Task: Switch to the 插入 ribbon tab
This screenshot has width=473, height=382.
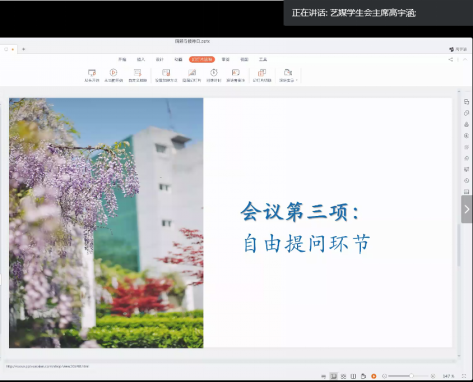Action: click(x=141, y=59)
